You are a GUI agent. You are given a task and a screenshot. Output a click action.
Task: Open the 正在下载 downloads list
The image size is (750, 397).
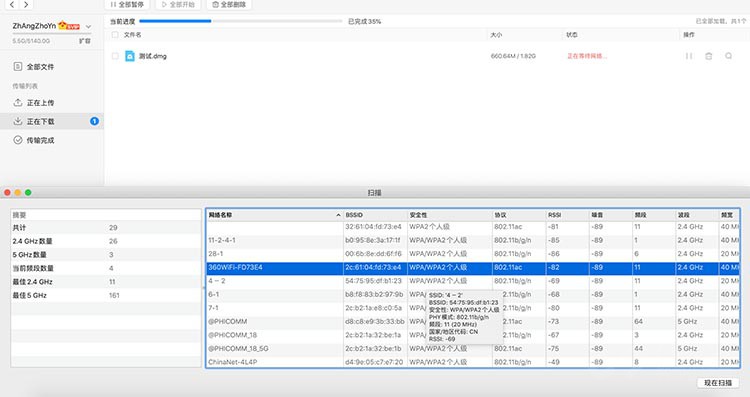coord(52,121)
